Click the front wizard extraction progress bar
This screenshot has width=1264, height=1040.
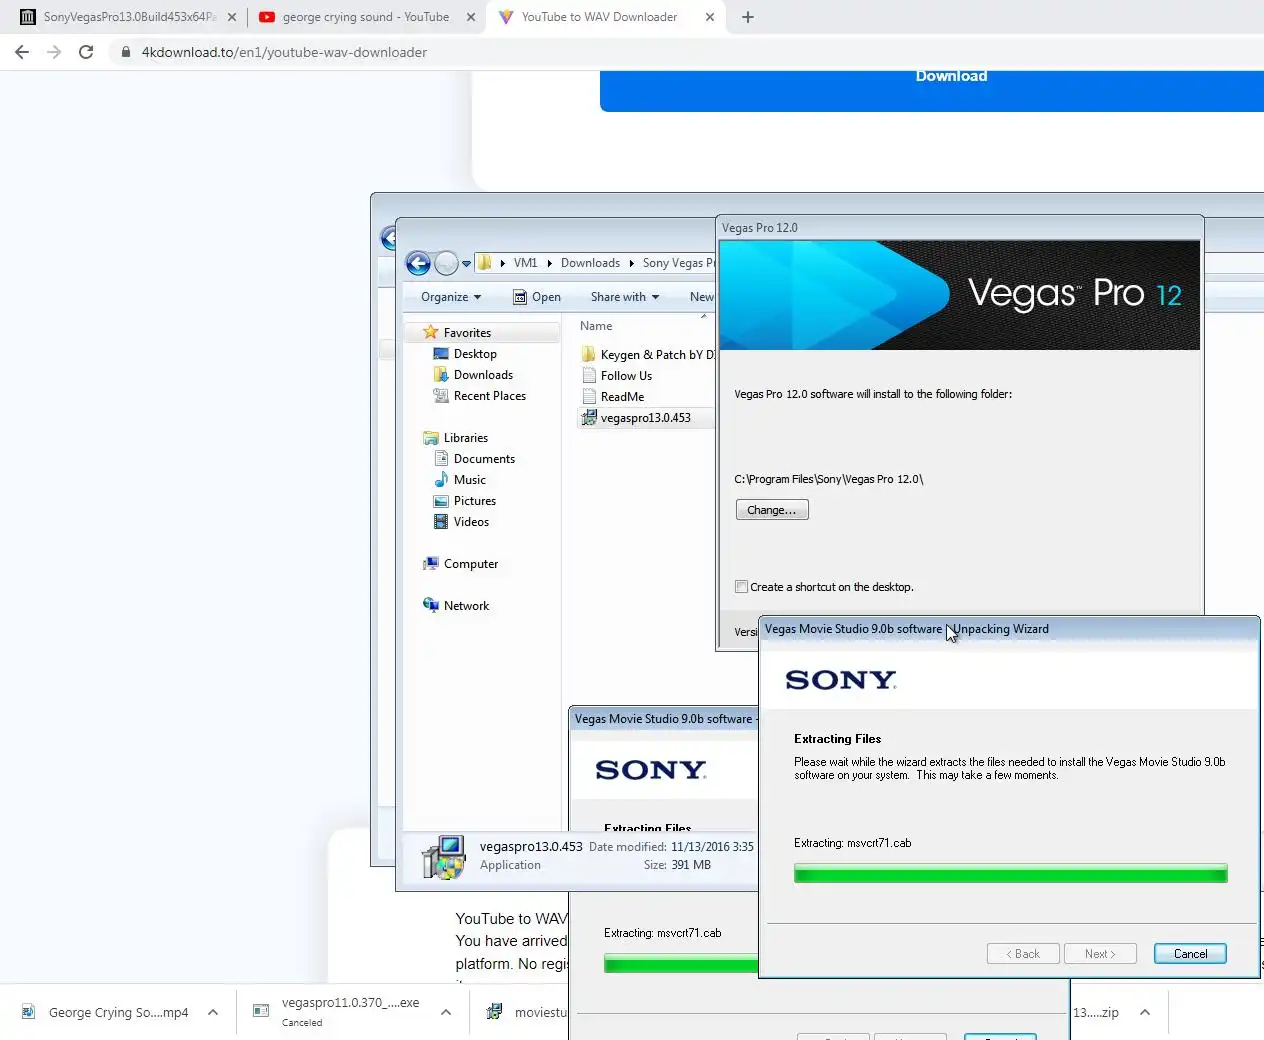pos(1010,874)
